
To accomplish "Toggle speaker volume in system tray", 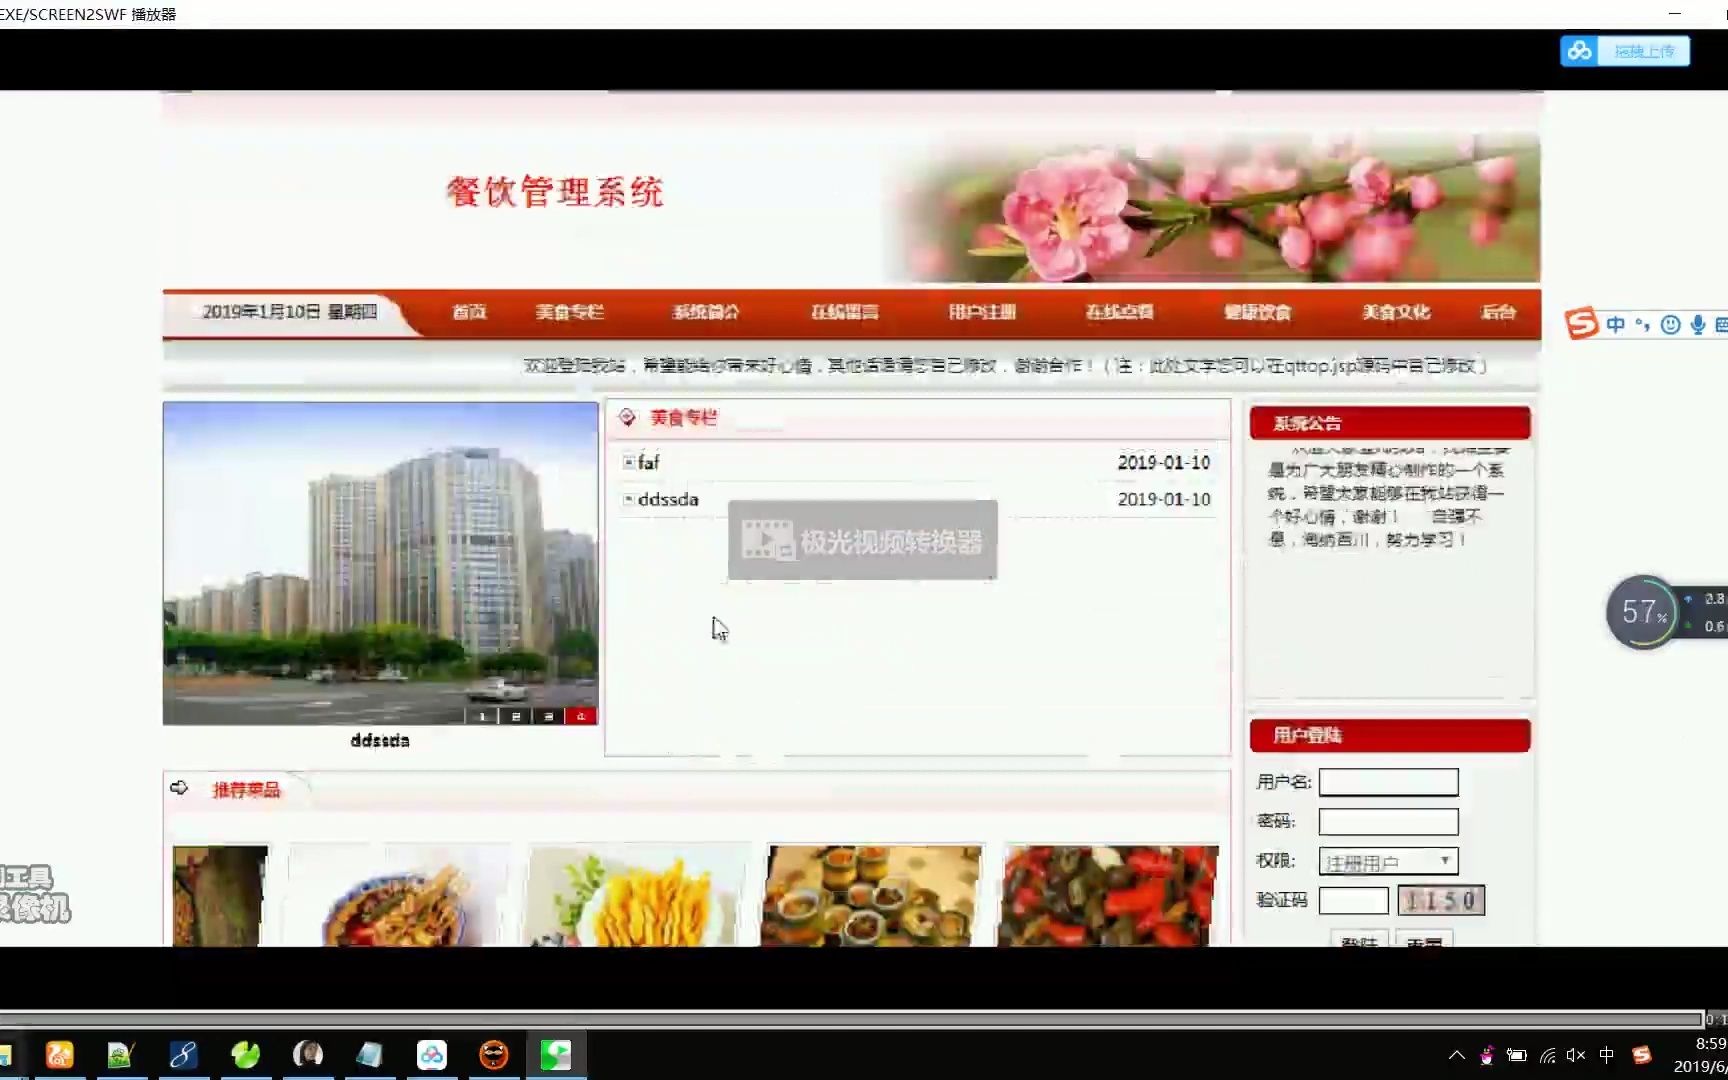I will pos(1576,1055).
